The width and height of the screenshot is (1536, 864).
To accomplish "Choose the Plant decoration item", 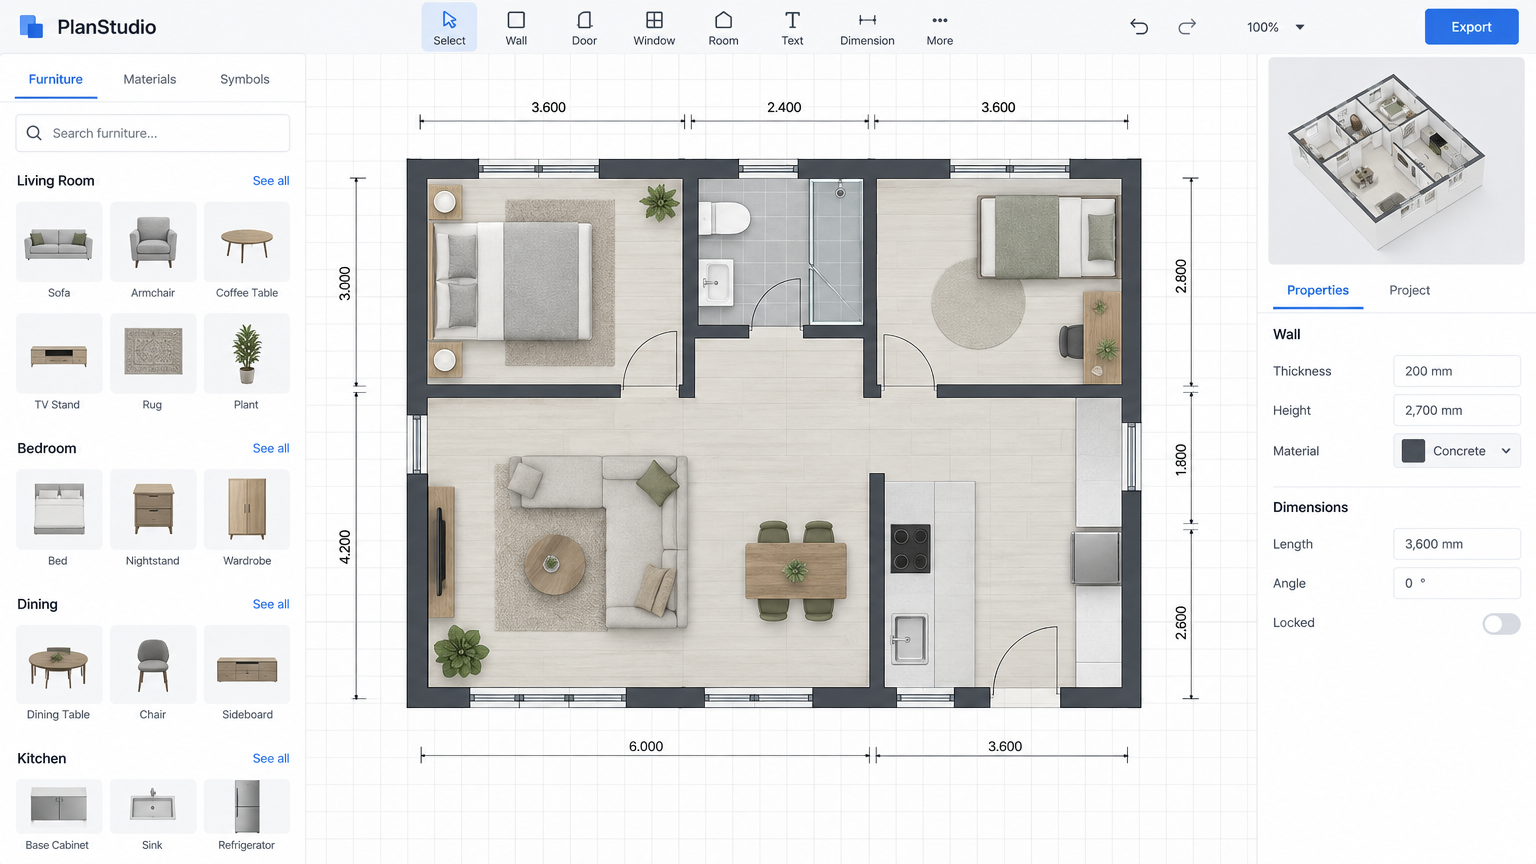I will (247, 363).
